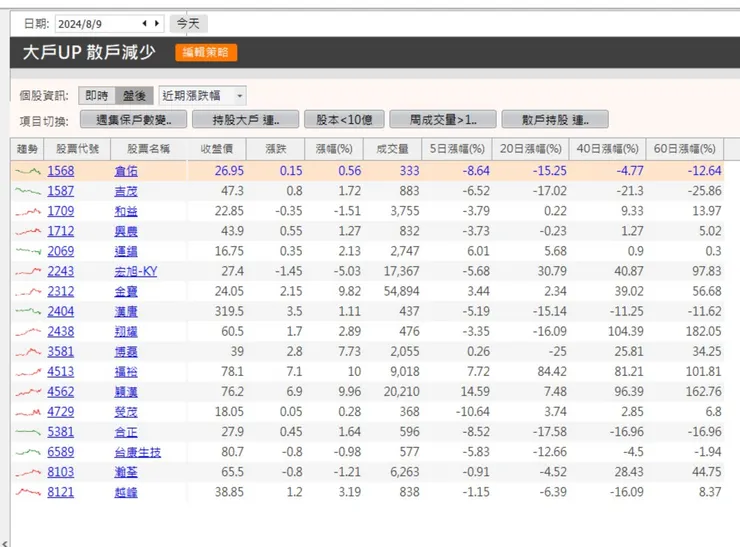Sort by 60日漲幅(%) column header
The width and height of the screenshot is (740, 547).
684,149
